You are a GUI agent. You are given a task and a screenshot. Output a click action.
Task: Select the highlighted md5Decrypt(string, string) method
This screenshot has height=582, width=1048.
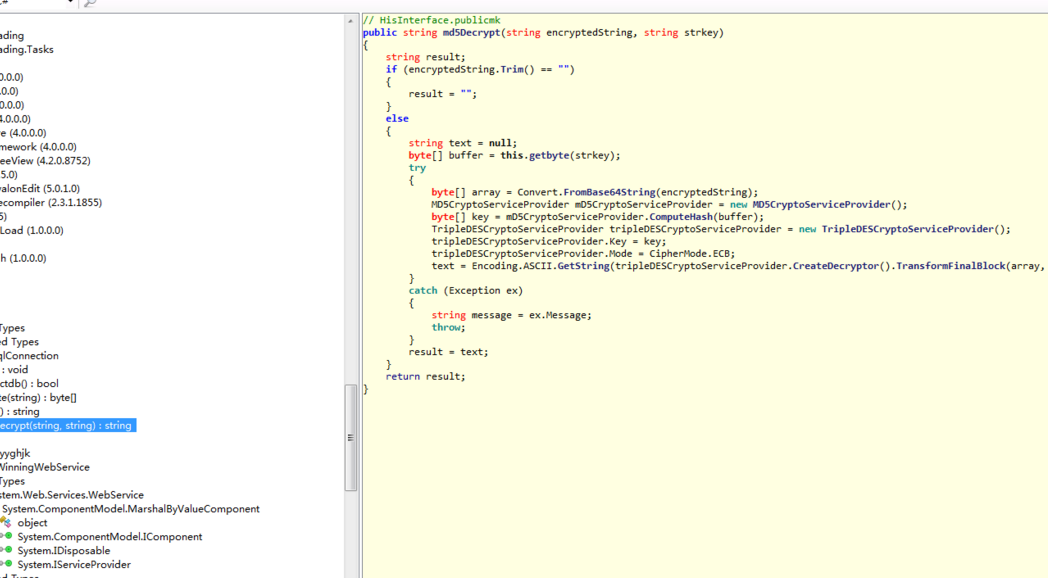point(66,425)
